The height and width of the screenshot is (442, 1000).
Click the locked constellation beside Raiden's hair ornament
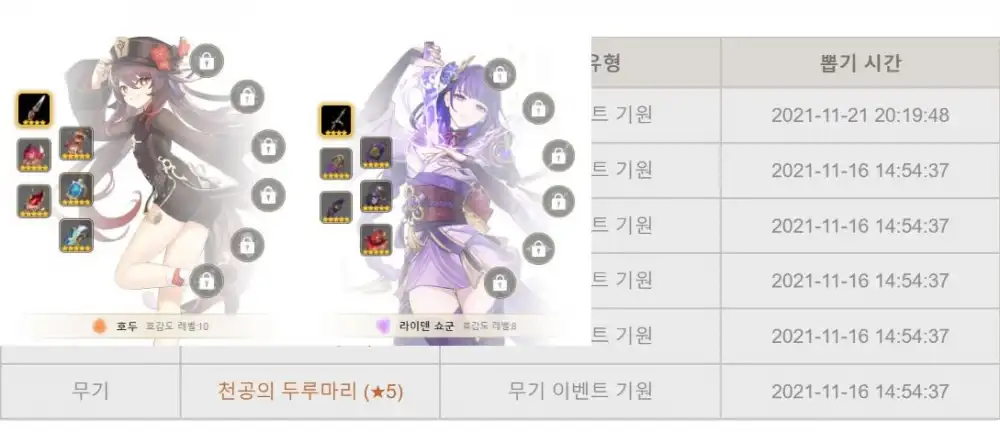[x=500, y=74]
